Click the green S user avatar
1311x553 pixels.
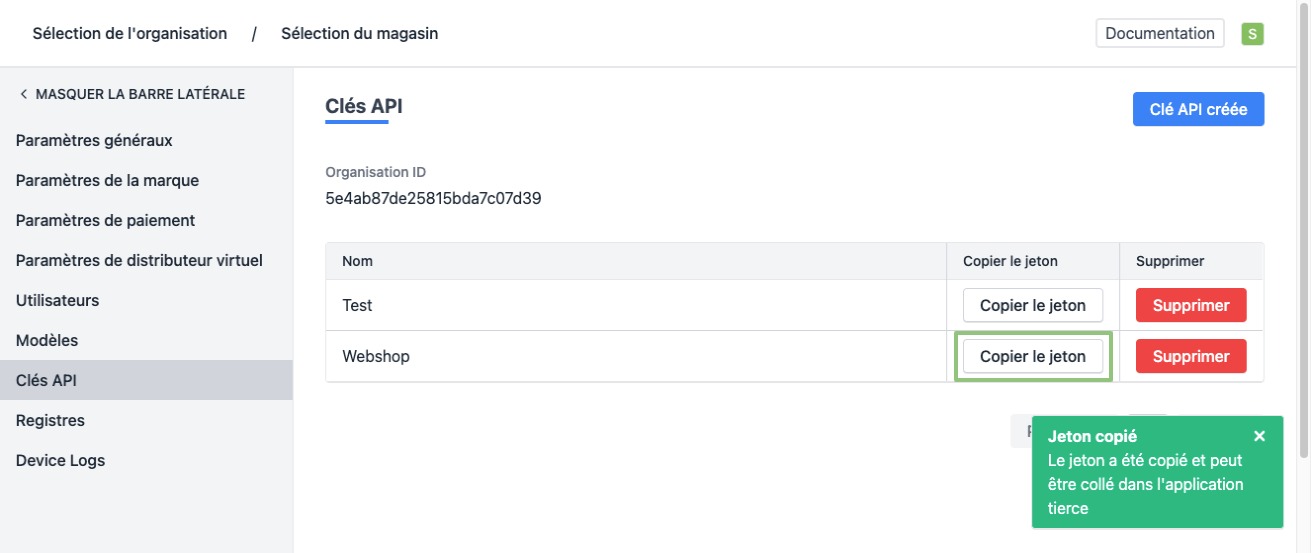click(1252, 34)
